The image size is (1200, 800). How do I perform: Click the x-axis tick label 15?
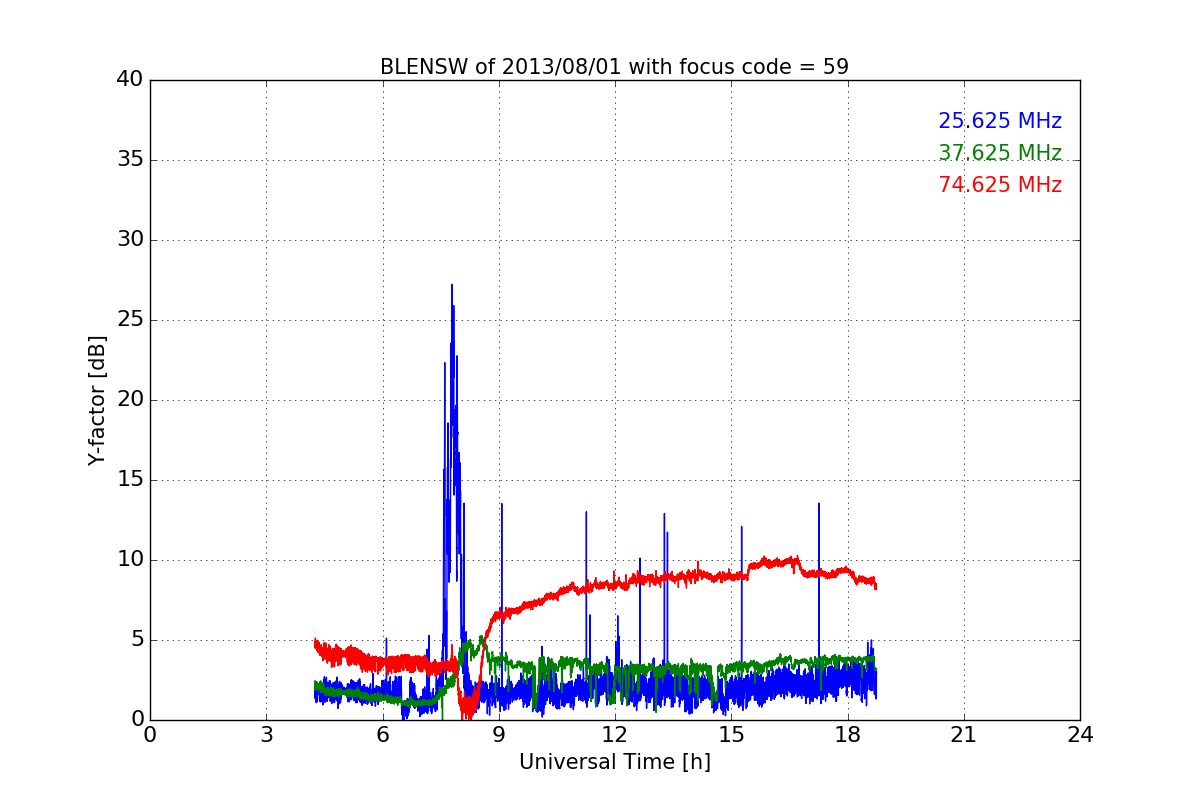click(731, 735)
